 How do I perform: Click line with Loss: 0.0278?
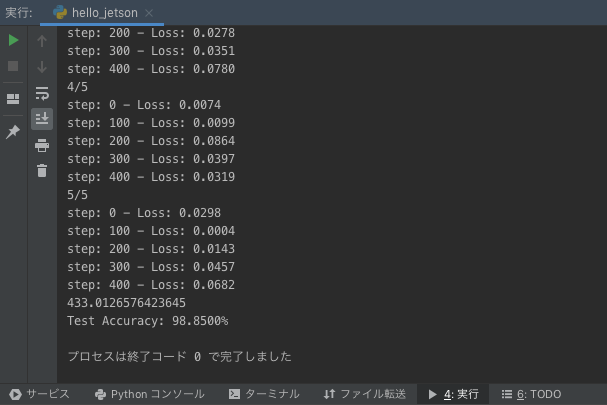151,33
